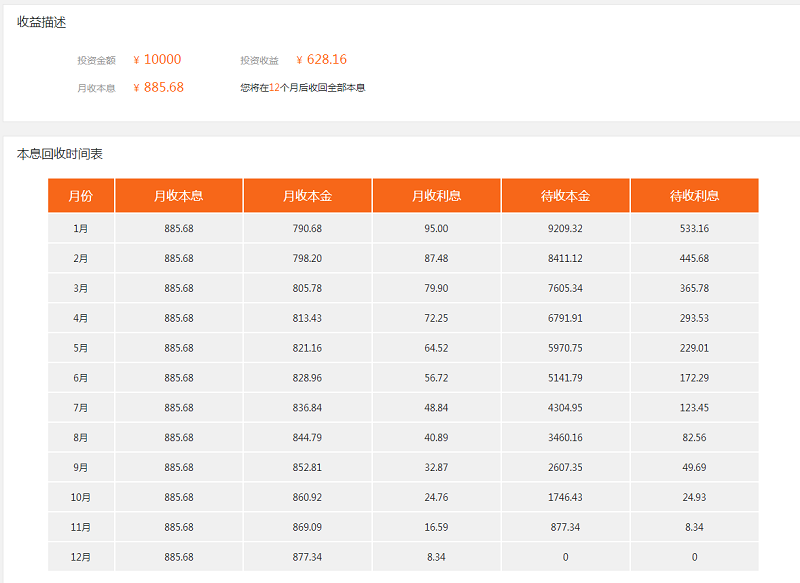This screenshot has height=583, width=800.
Task: Click the investment income ¥ 628.16
Action: [321, 60]
